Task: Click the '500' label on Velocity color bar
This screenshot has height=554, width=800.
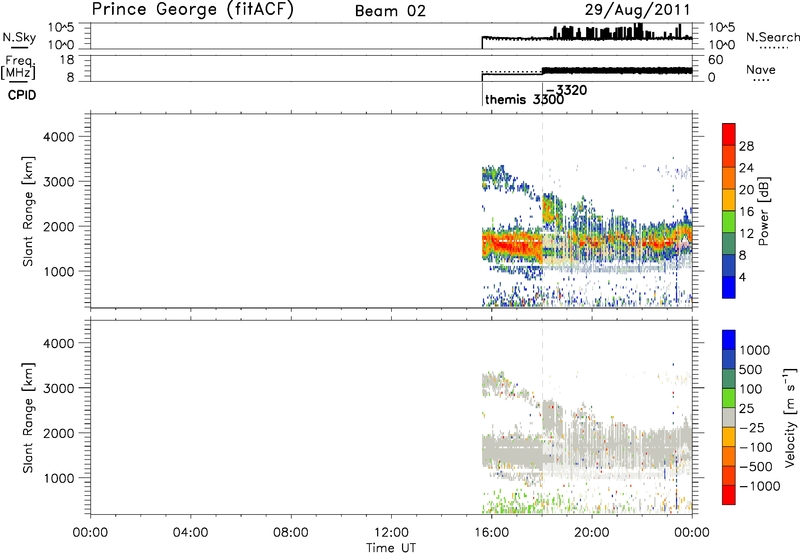Action: (x=751, y=369)
